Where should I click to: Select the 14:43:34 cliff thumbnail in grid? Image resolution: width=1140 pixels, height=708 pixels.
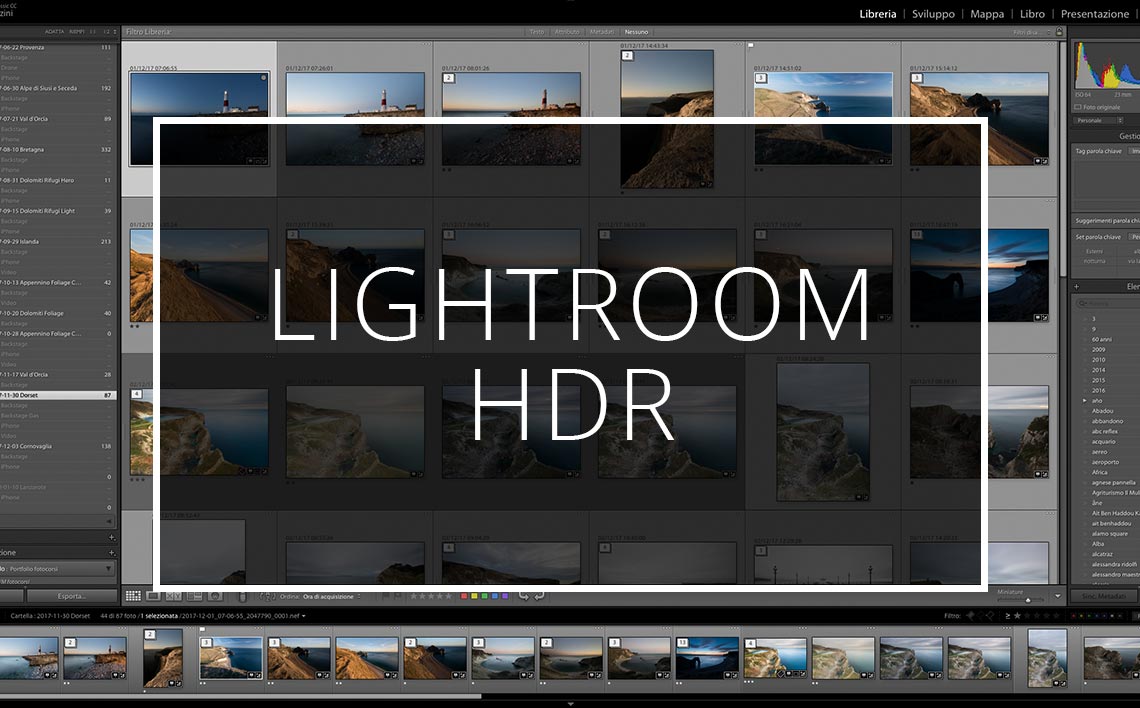(x=667, y=118)
